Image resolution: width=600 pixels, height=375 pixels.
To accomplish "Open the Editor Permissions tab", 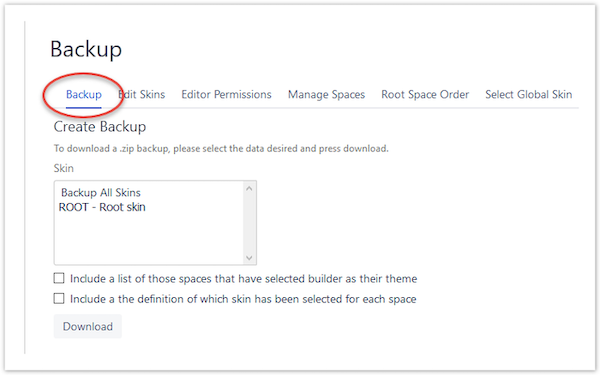I will click(x=226, y=95).
